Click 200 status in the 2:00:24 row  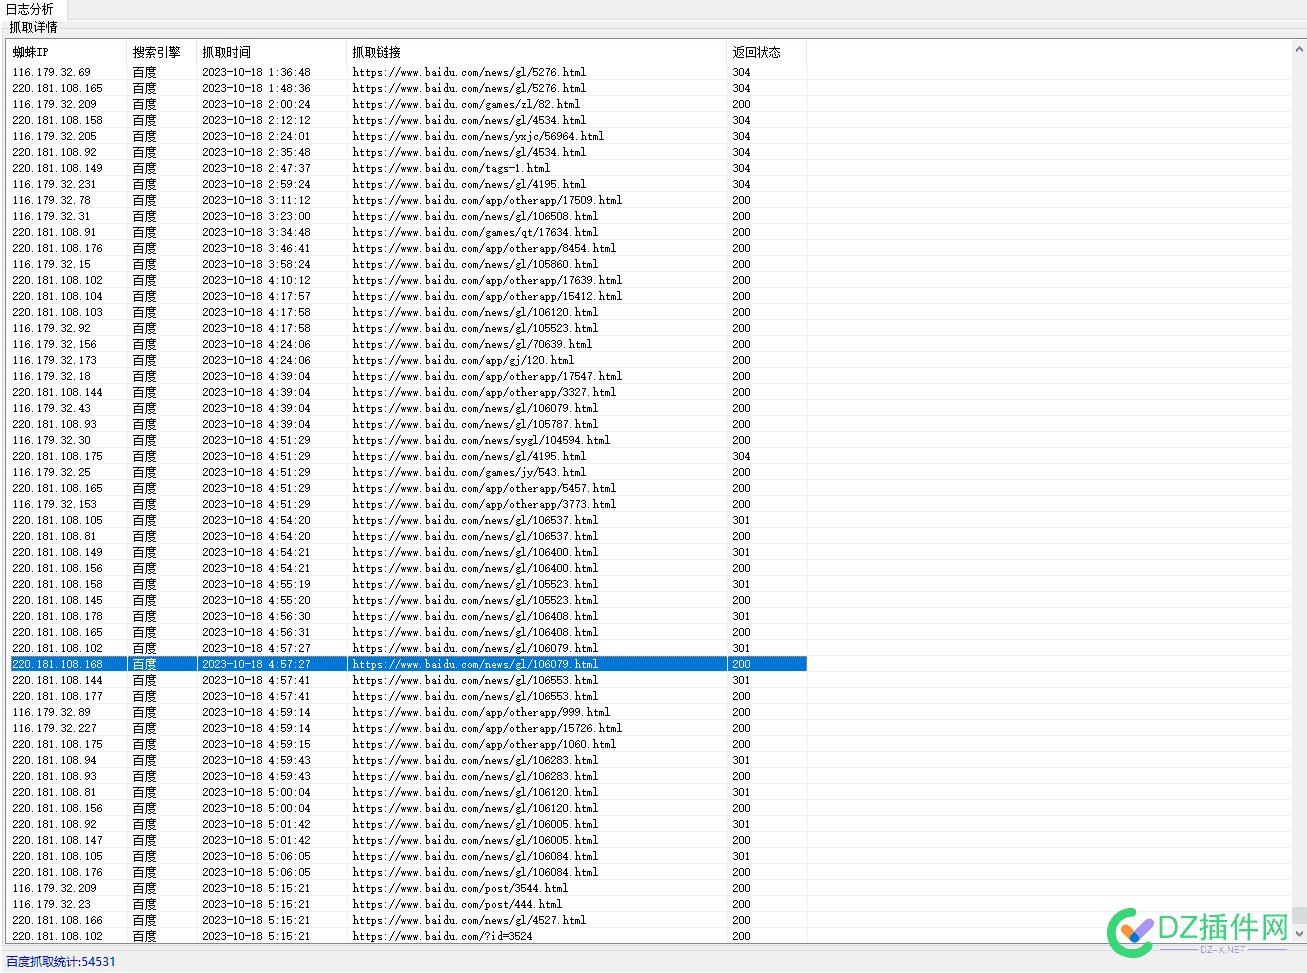coord(741,104)
